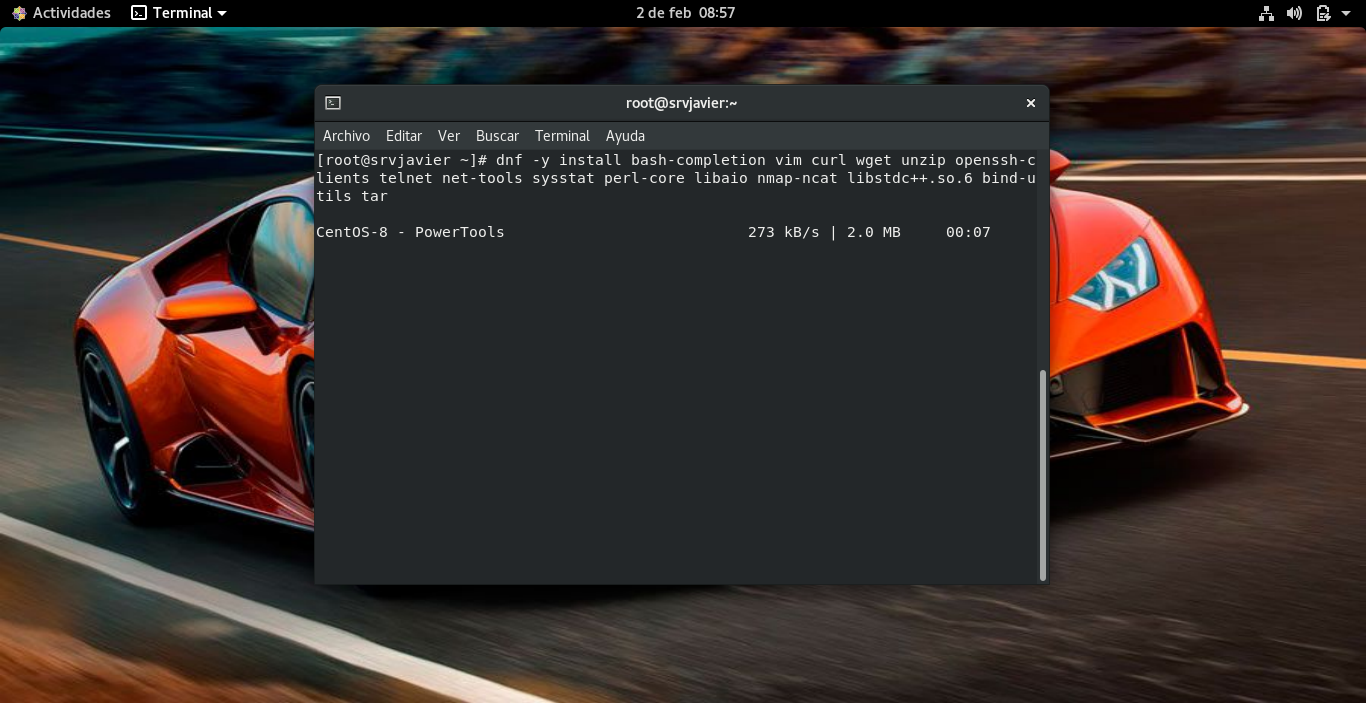This screenshot has height=703, width=1366.
Task: Open the Archivo menu
Action: coord(346,136)
